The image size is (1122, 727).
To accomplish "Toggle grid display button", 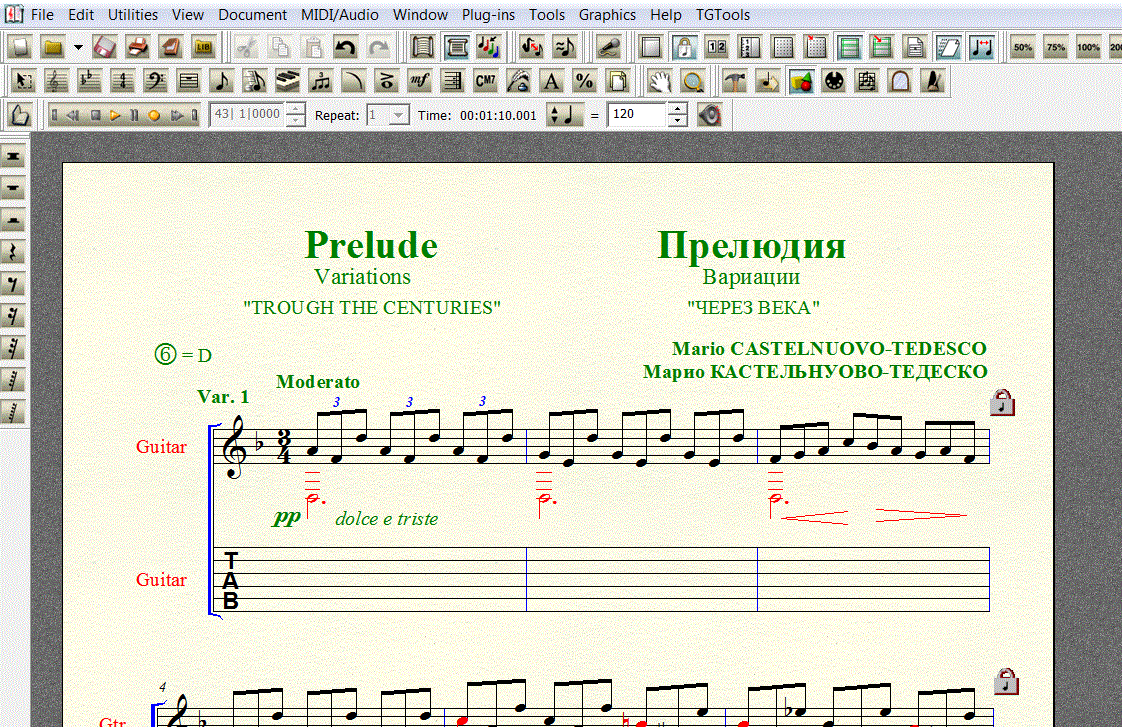I will point(783,47).
